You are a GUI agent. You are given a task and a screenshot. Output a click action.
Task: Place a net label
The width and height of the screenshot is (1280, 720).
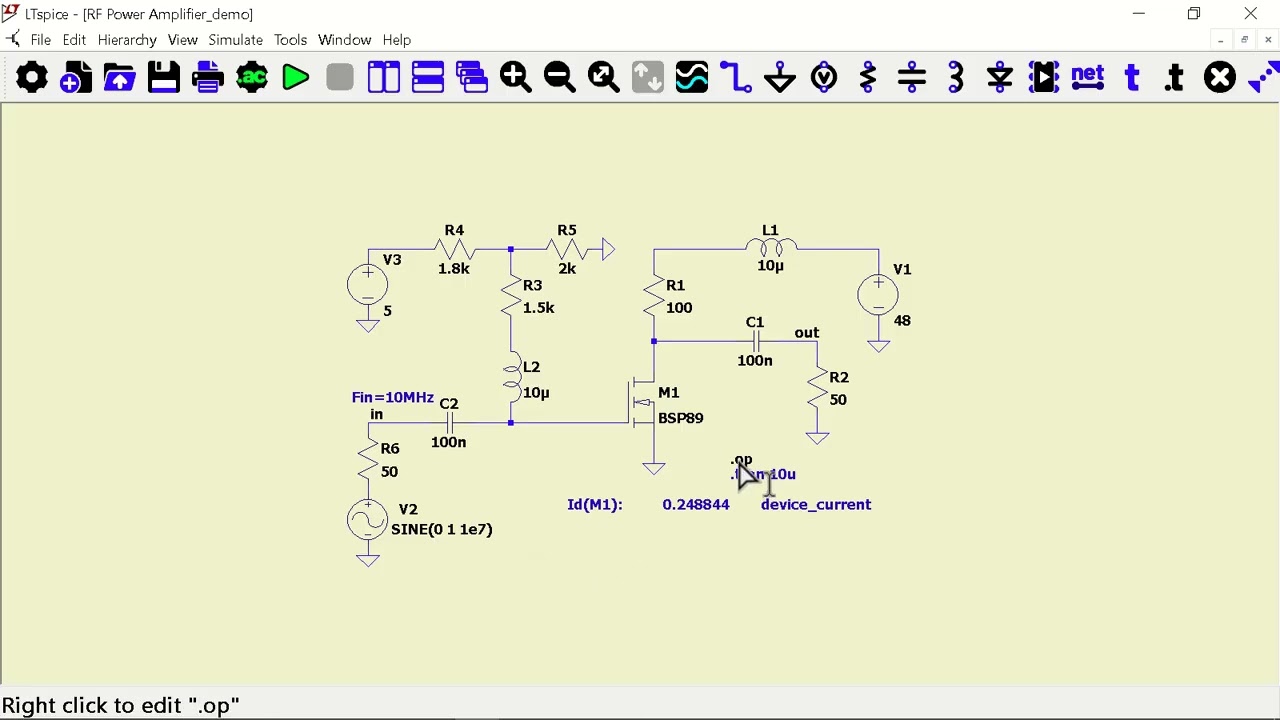coord(1087,77)
